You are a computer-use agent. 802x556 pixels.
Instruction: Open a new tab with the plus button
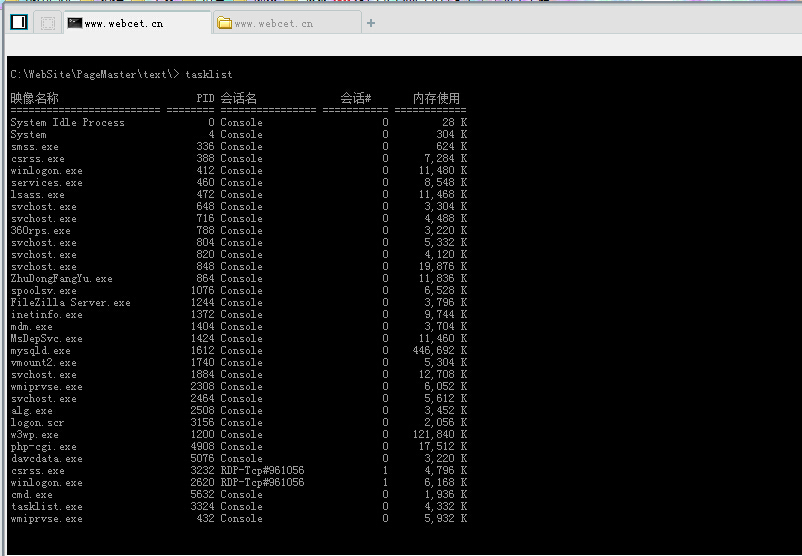click(371, 23)
